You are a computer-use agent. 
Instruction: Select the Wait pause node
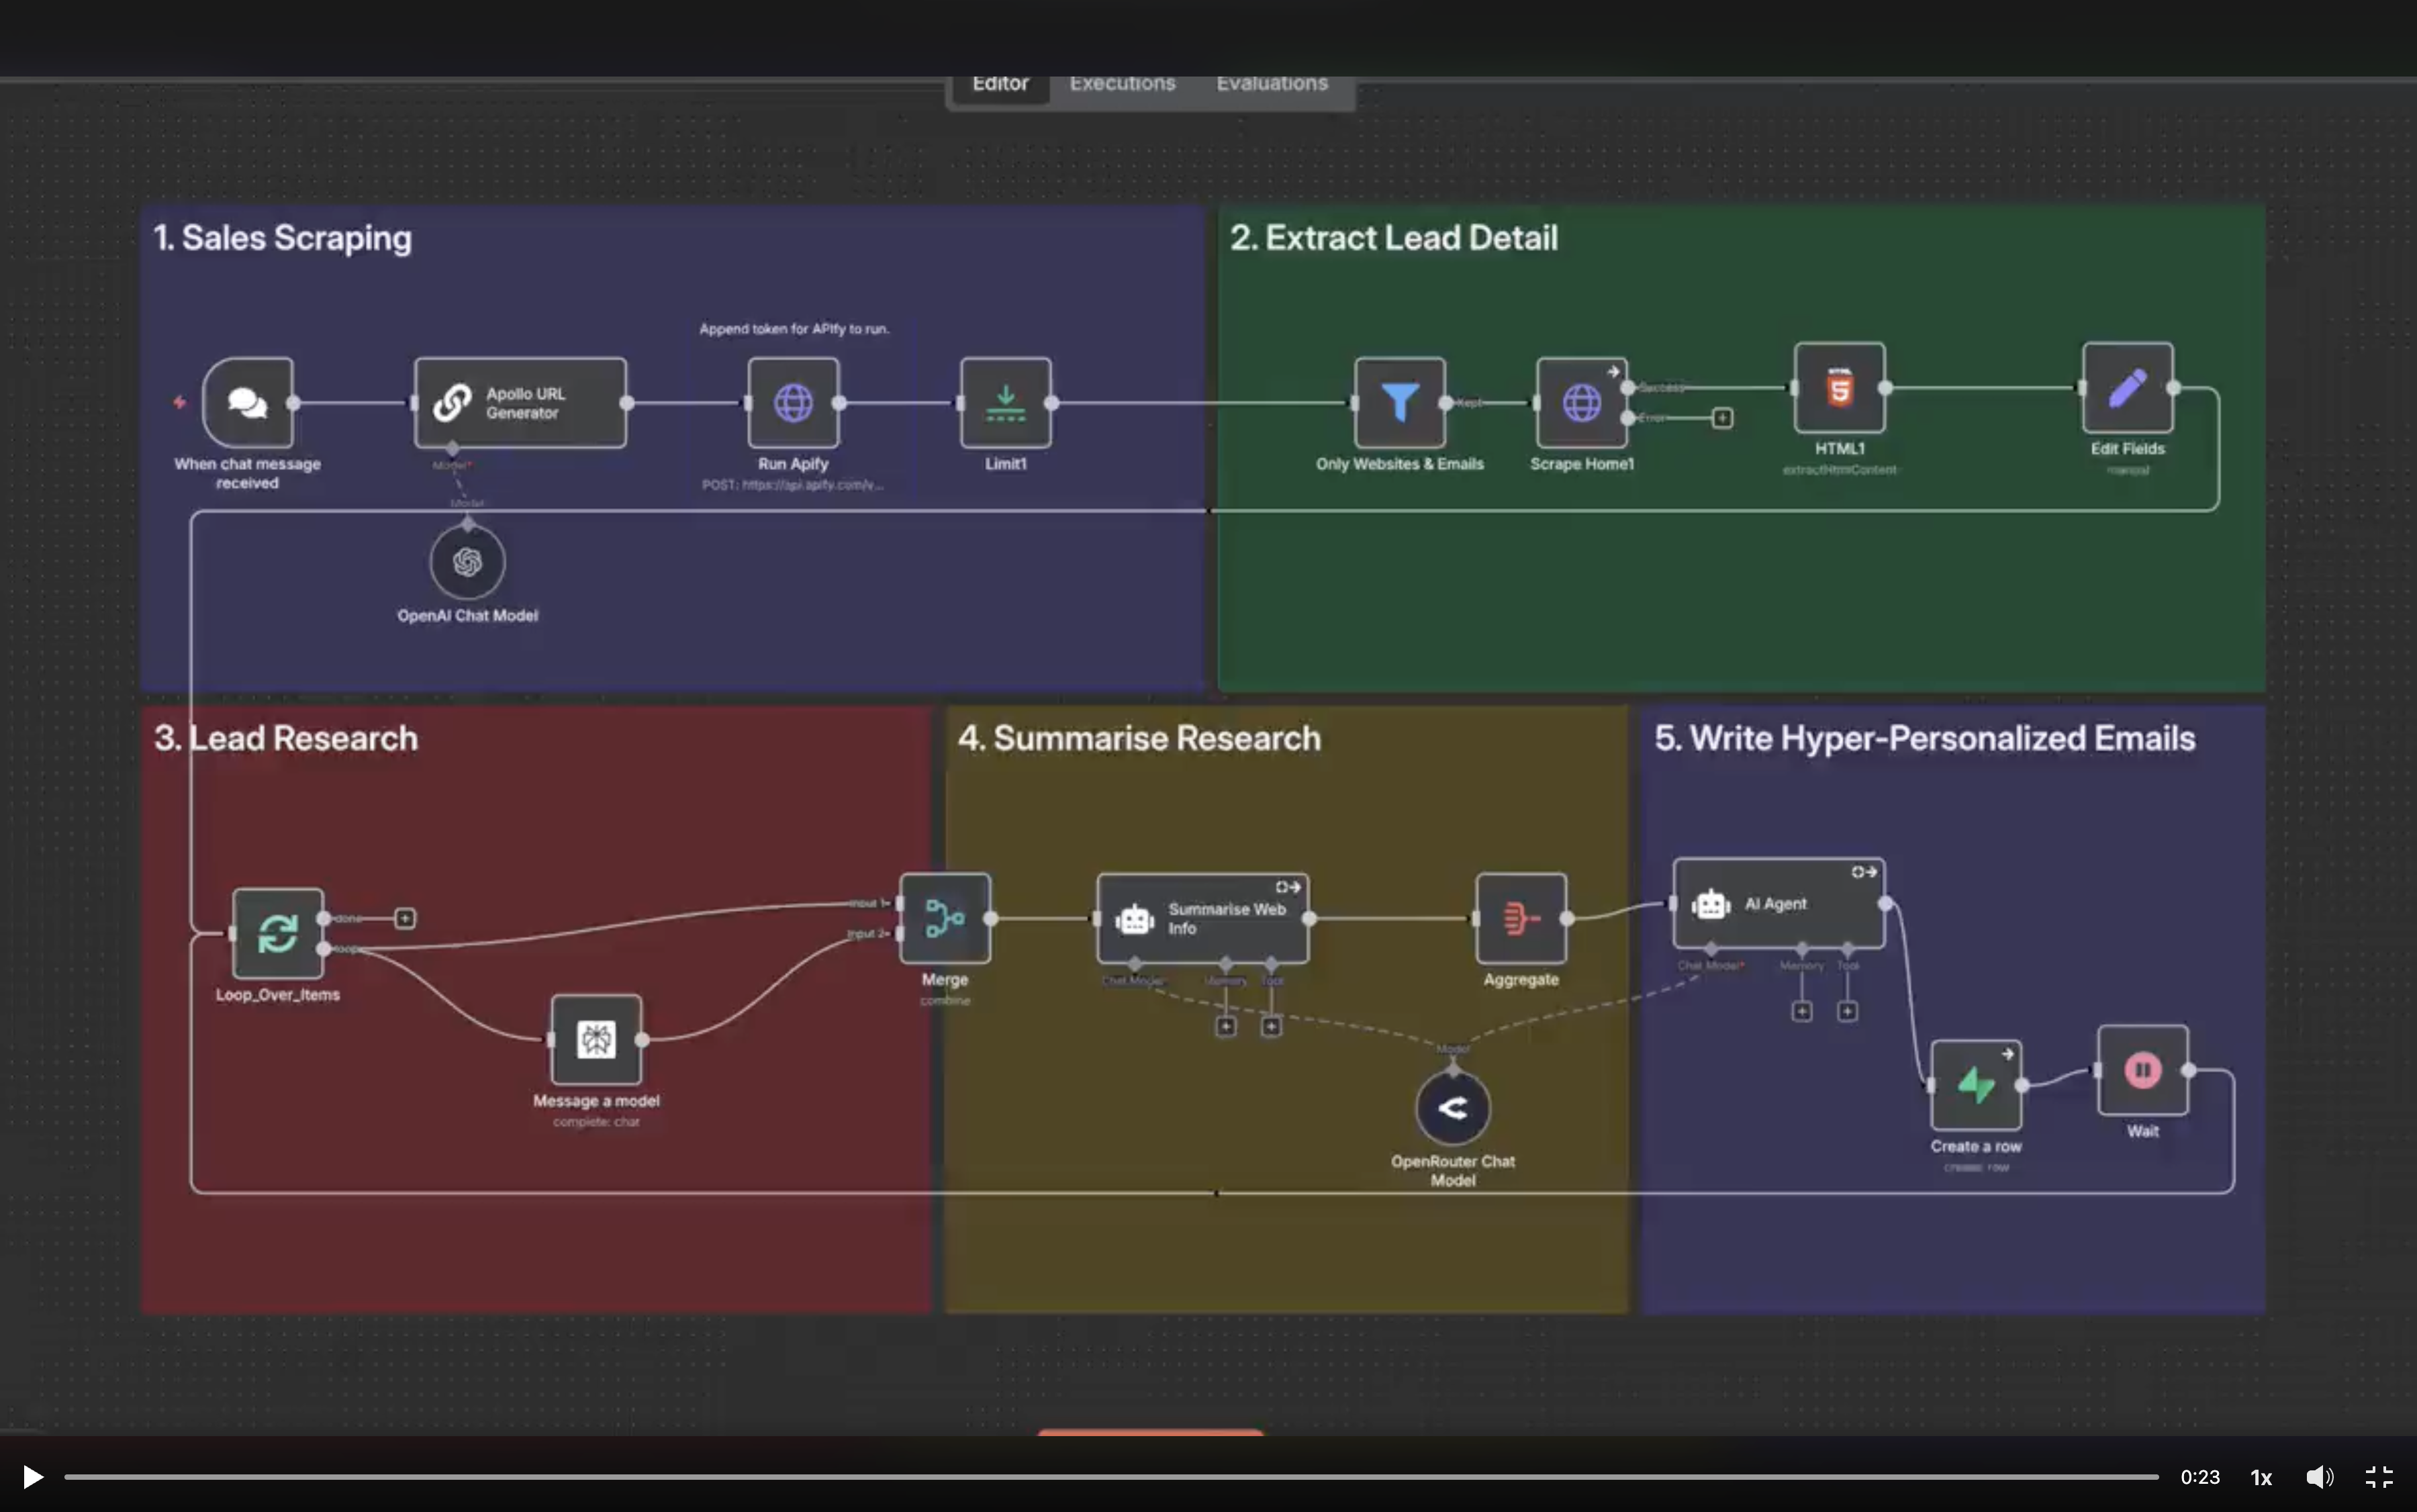tap(2142, 1070)
